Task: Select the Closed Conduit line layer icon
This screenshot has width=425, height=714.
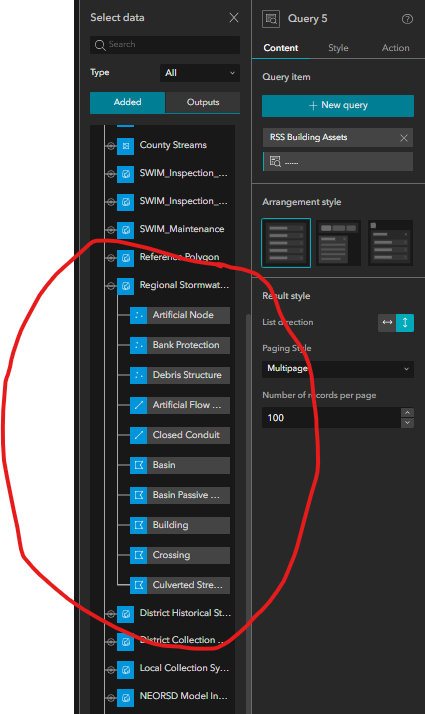Action: pos(138,435)
